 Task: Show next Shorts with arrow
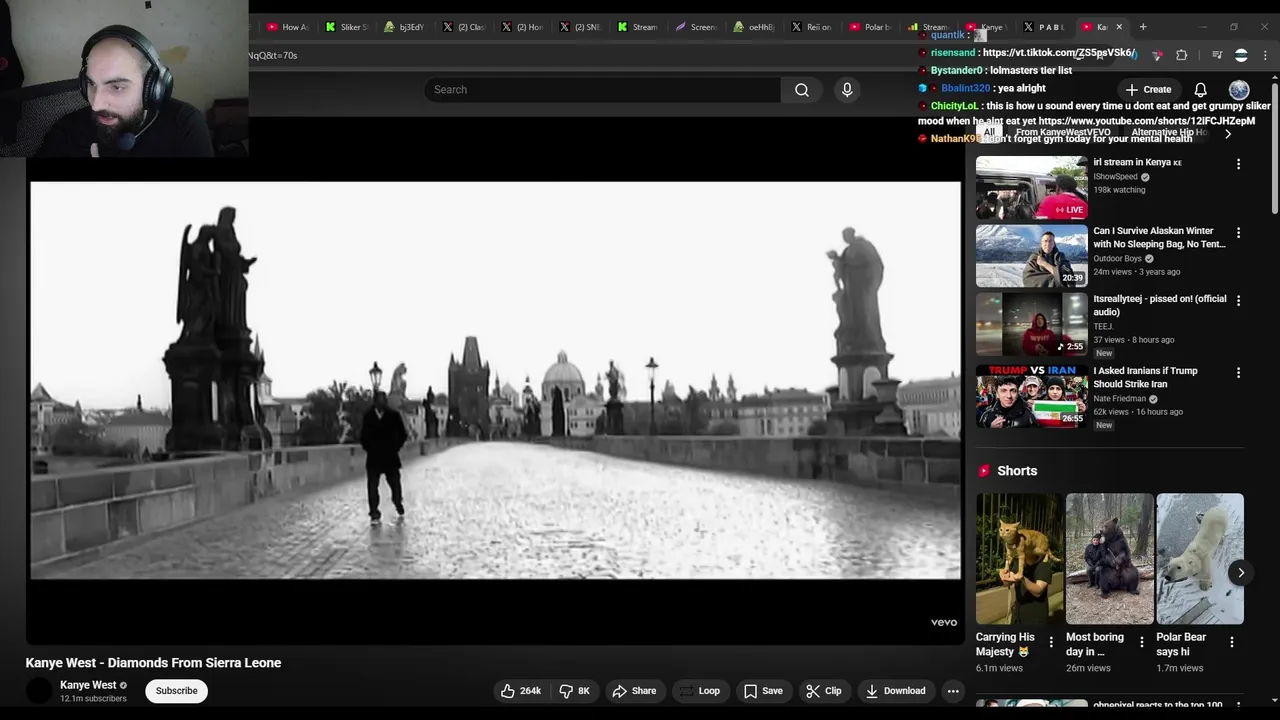(1240, 573)
